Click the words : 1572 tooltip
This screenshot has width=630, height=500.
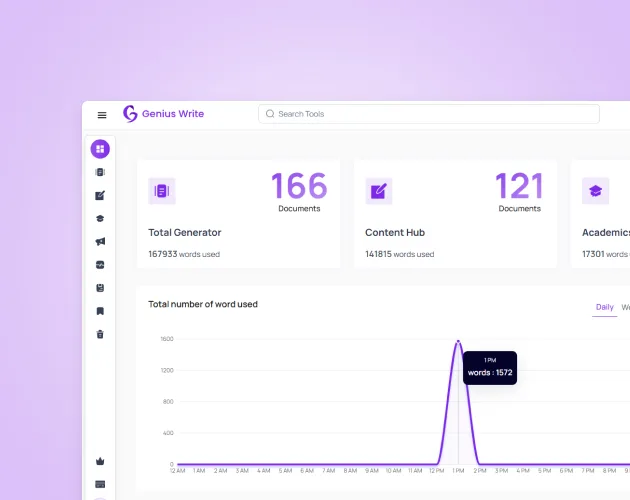point(490,368)
